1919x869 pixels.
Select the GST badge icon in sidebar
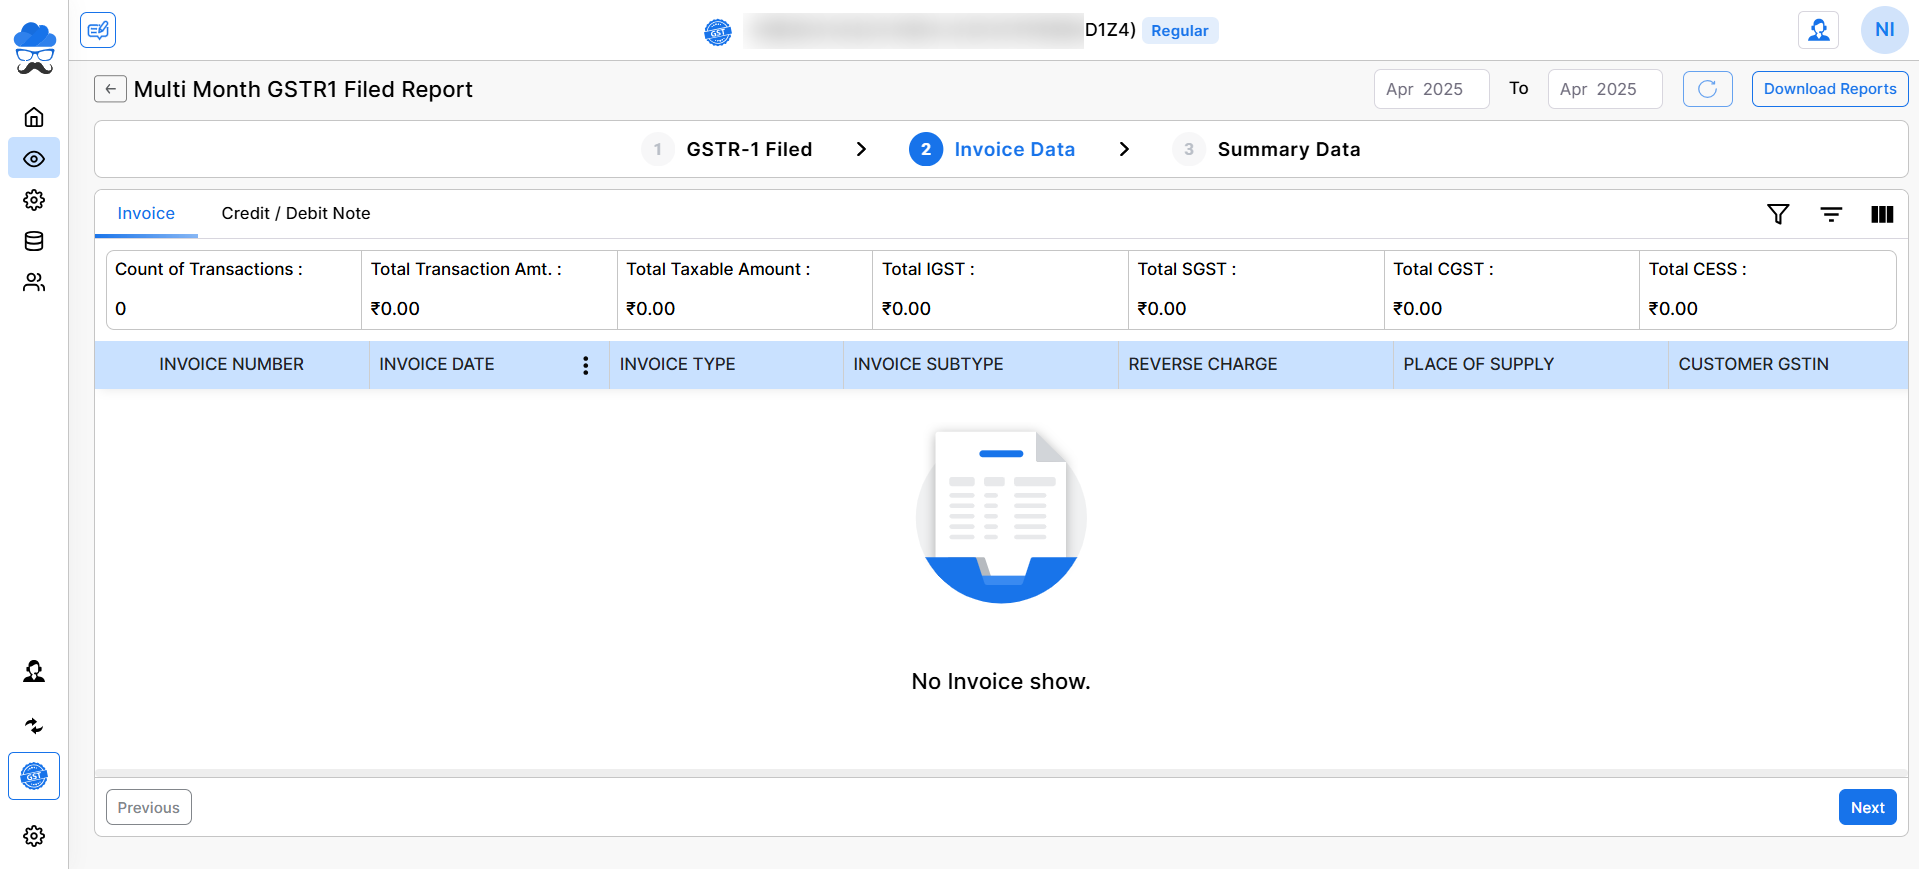(x=34, y=776)
